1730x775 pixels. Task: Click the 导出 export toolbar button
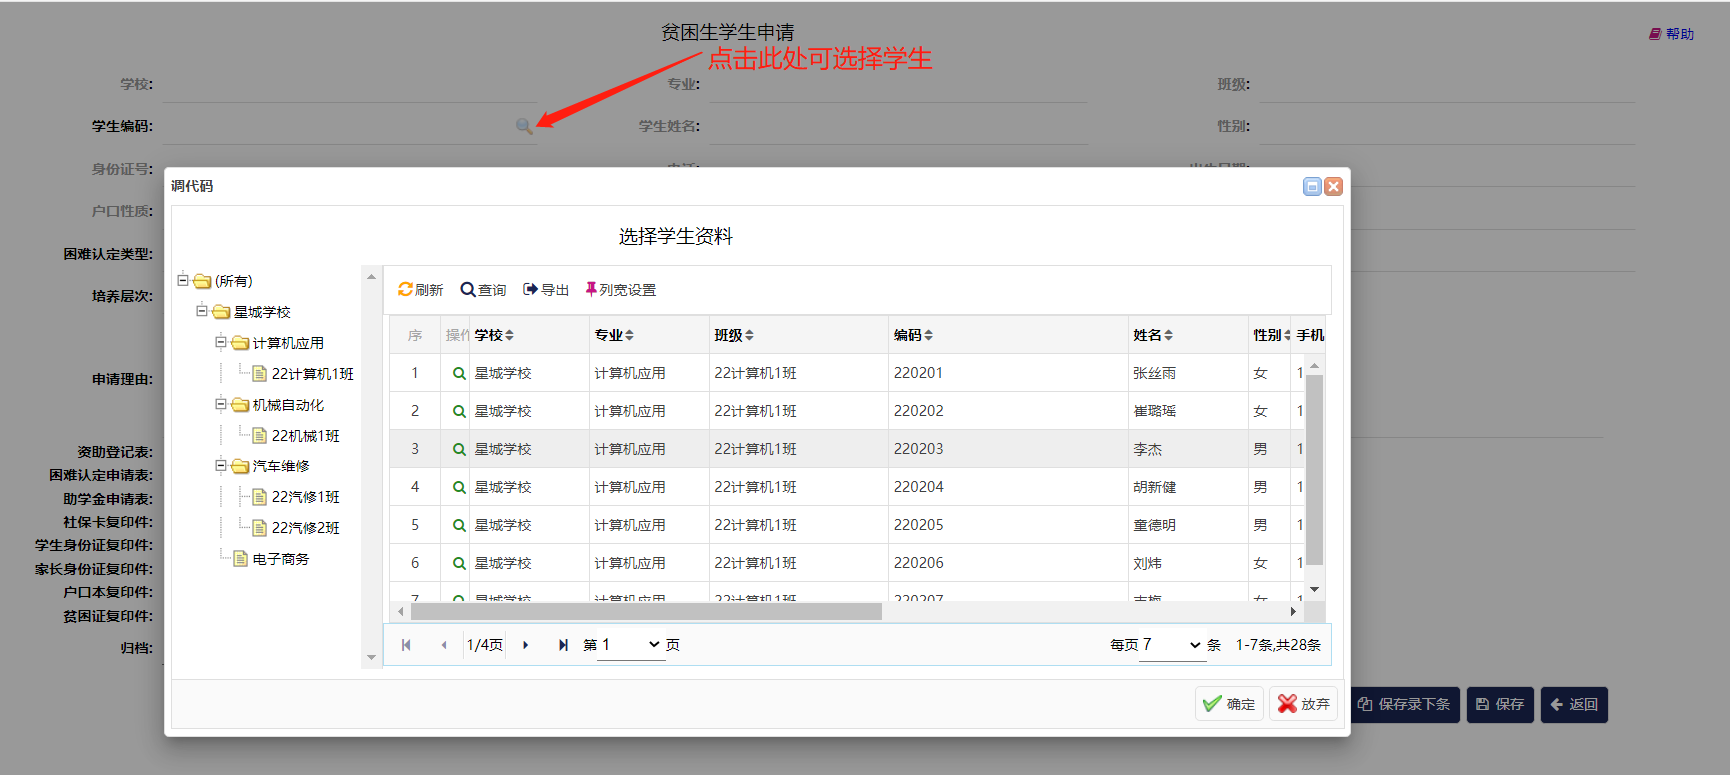tap(546, 290)
